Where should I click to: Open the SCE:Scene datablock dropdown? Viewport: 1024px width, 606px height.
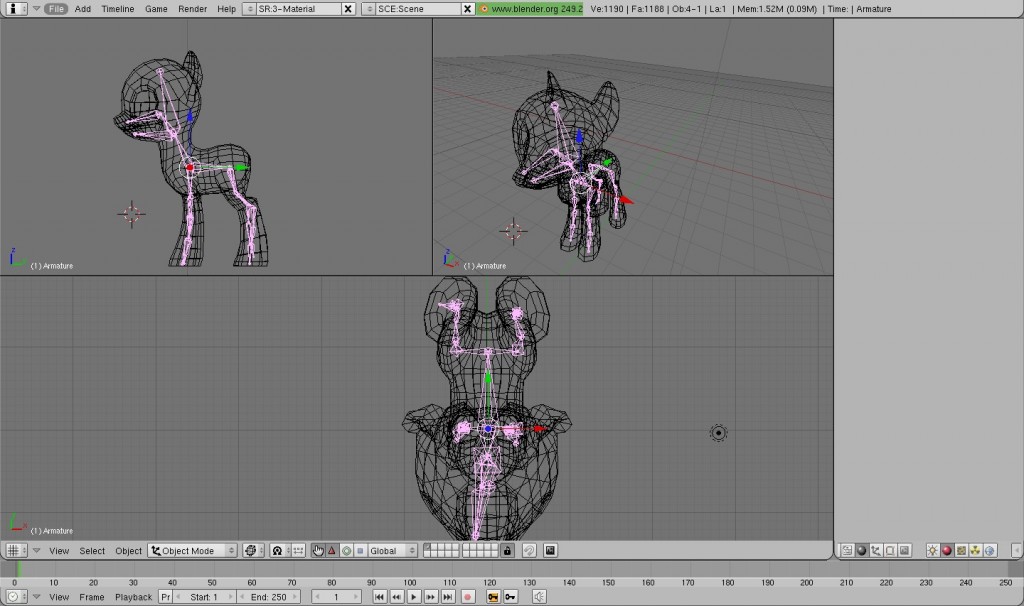(399, 8)
